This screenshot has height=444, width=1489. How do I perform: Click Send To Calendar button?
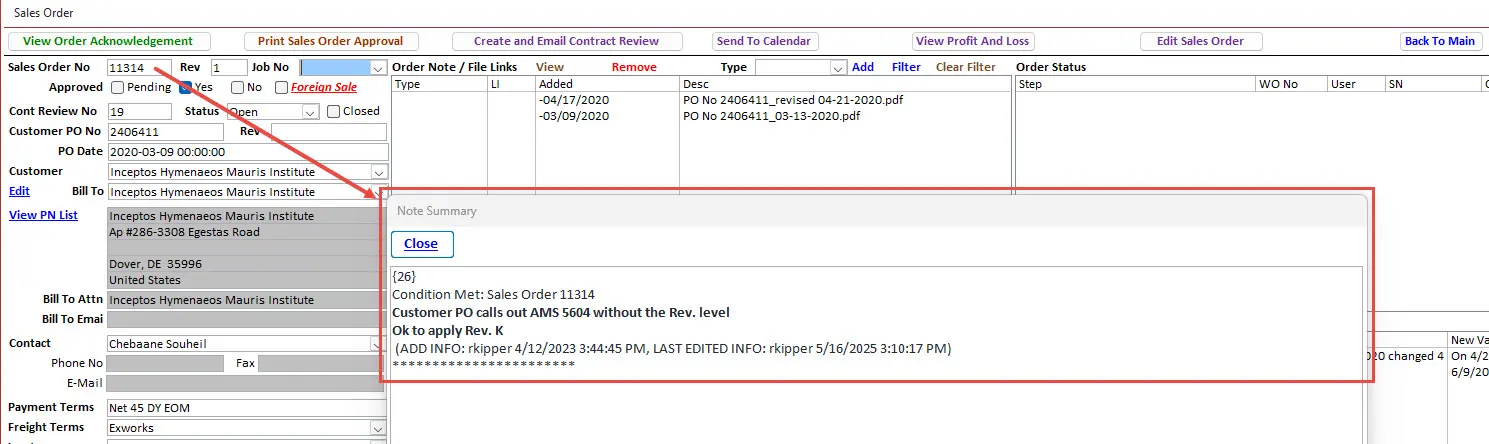click(x=764, y=41)
